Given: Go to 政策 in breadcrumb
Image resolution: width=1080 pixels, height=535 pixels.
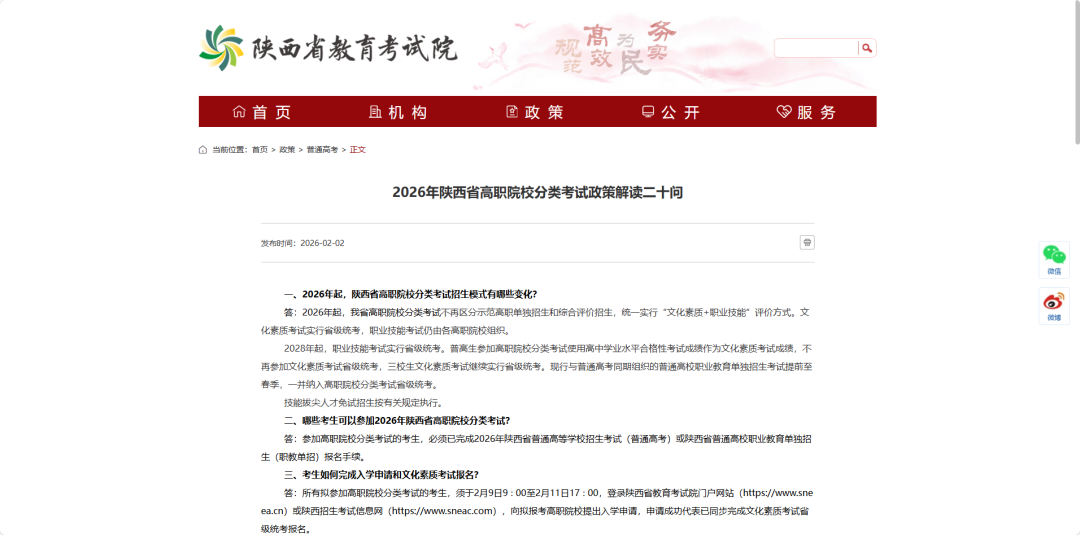Looking at the screenshot, I should 287,149.
